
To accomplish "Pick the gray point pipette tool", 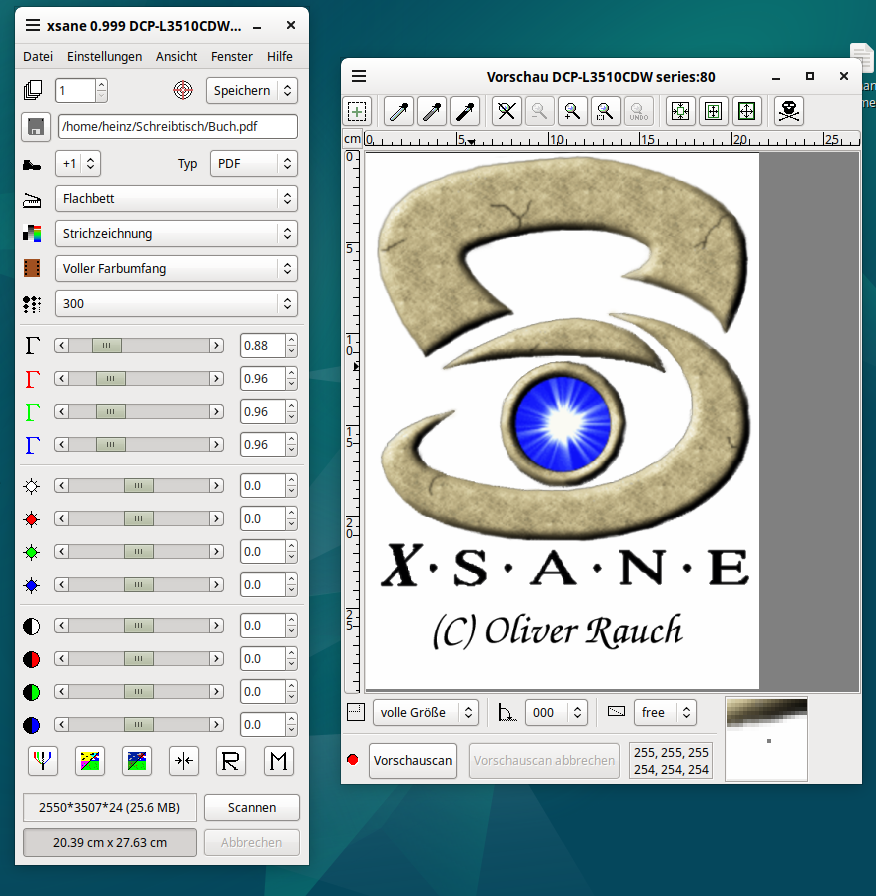I will 432,111.
